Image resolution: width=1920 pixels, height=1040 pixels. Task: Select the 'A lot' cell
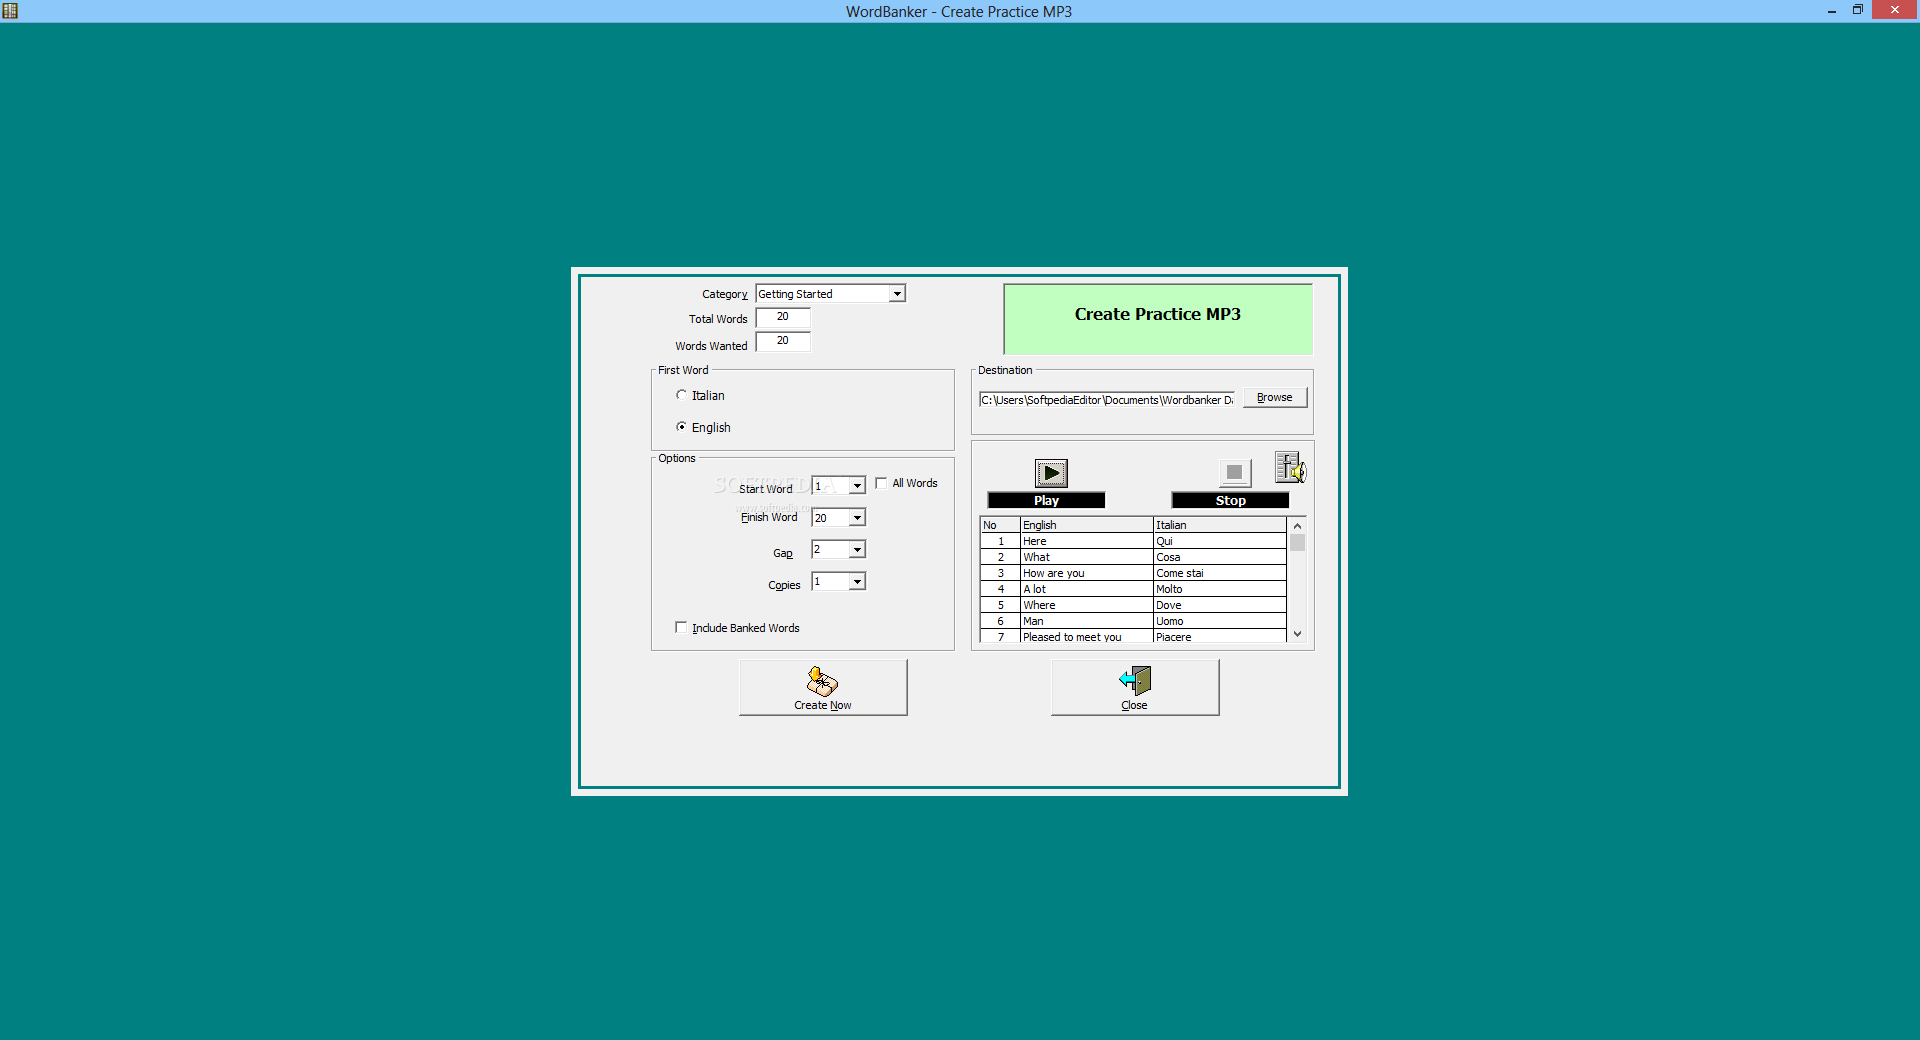1086,589
